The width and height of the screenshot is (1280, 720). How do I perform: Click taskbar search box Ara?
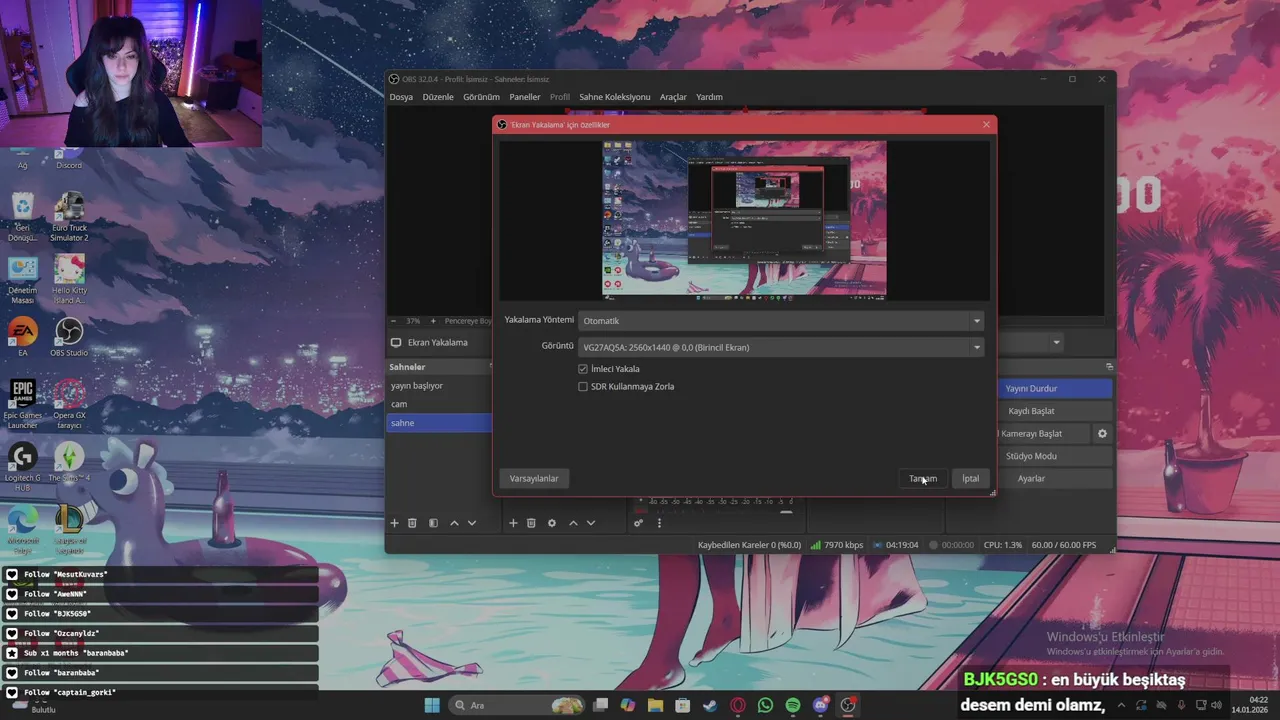[515, 705]
